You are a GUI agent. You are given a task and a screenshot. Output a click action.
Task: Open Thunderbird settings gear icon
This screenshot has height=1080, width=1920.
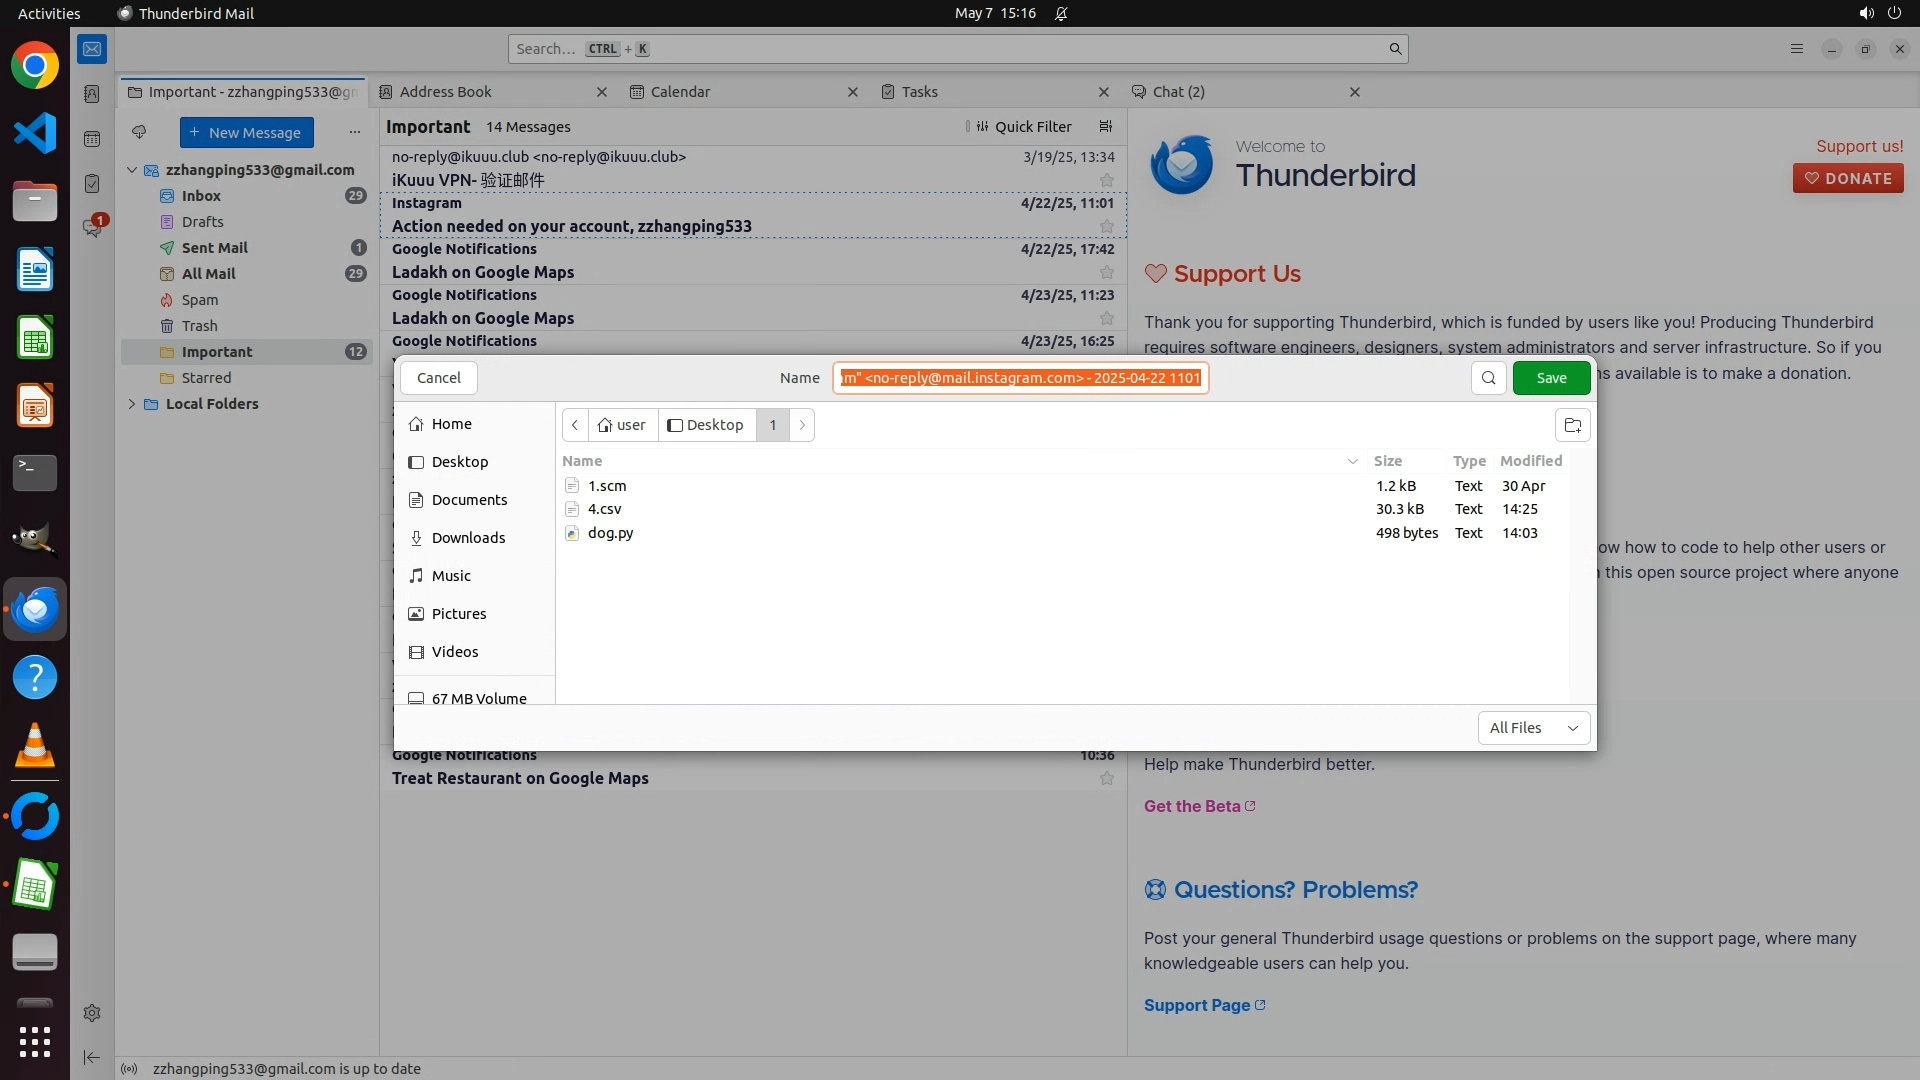[92, 1013]
